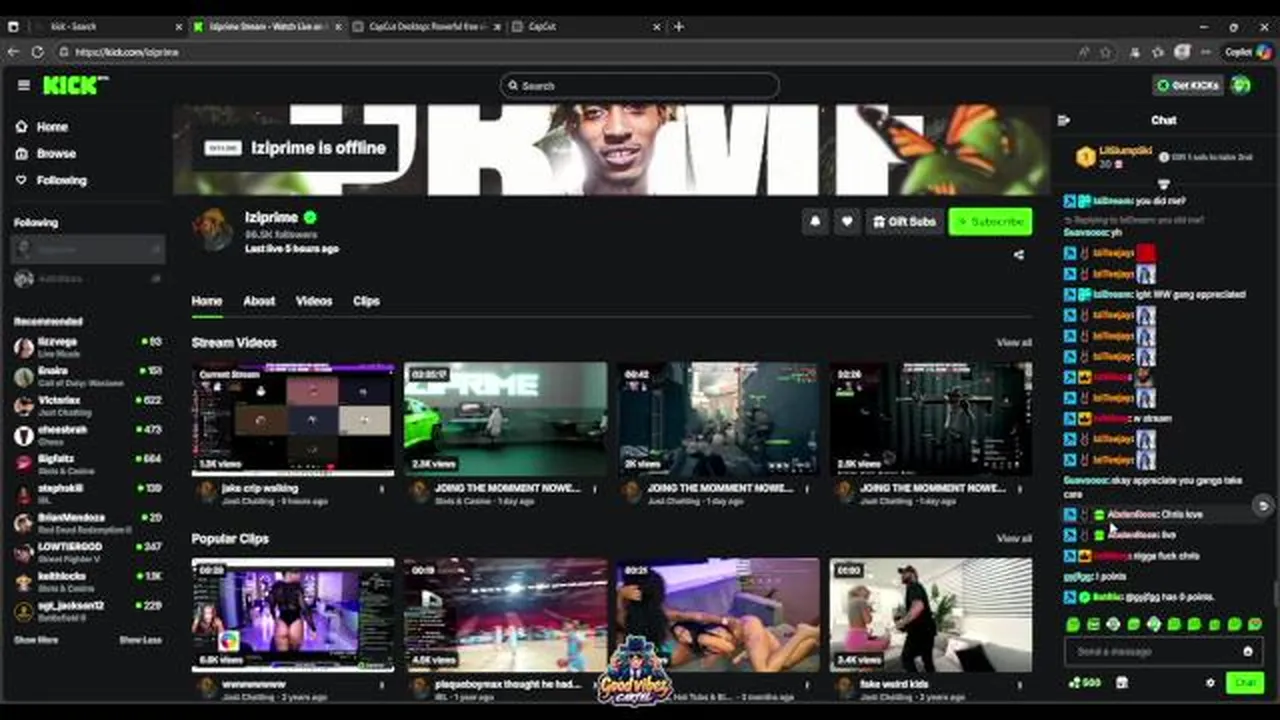Image resolution: width=1280 pixels, height=720 pixels.
Task: Click the Iziprime channel avatar
Action: coord(213,229)
